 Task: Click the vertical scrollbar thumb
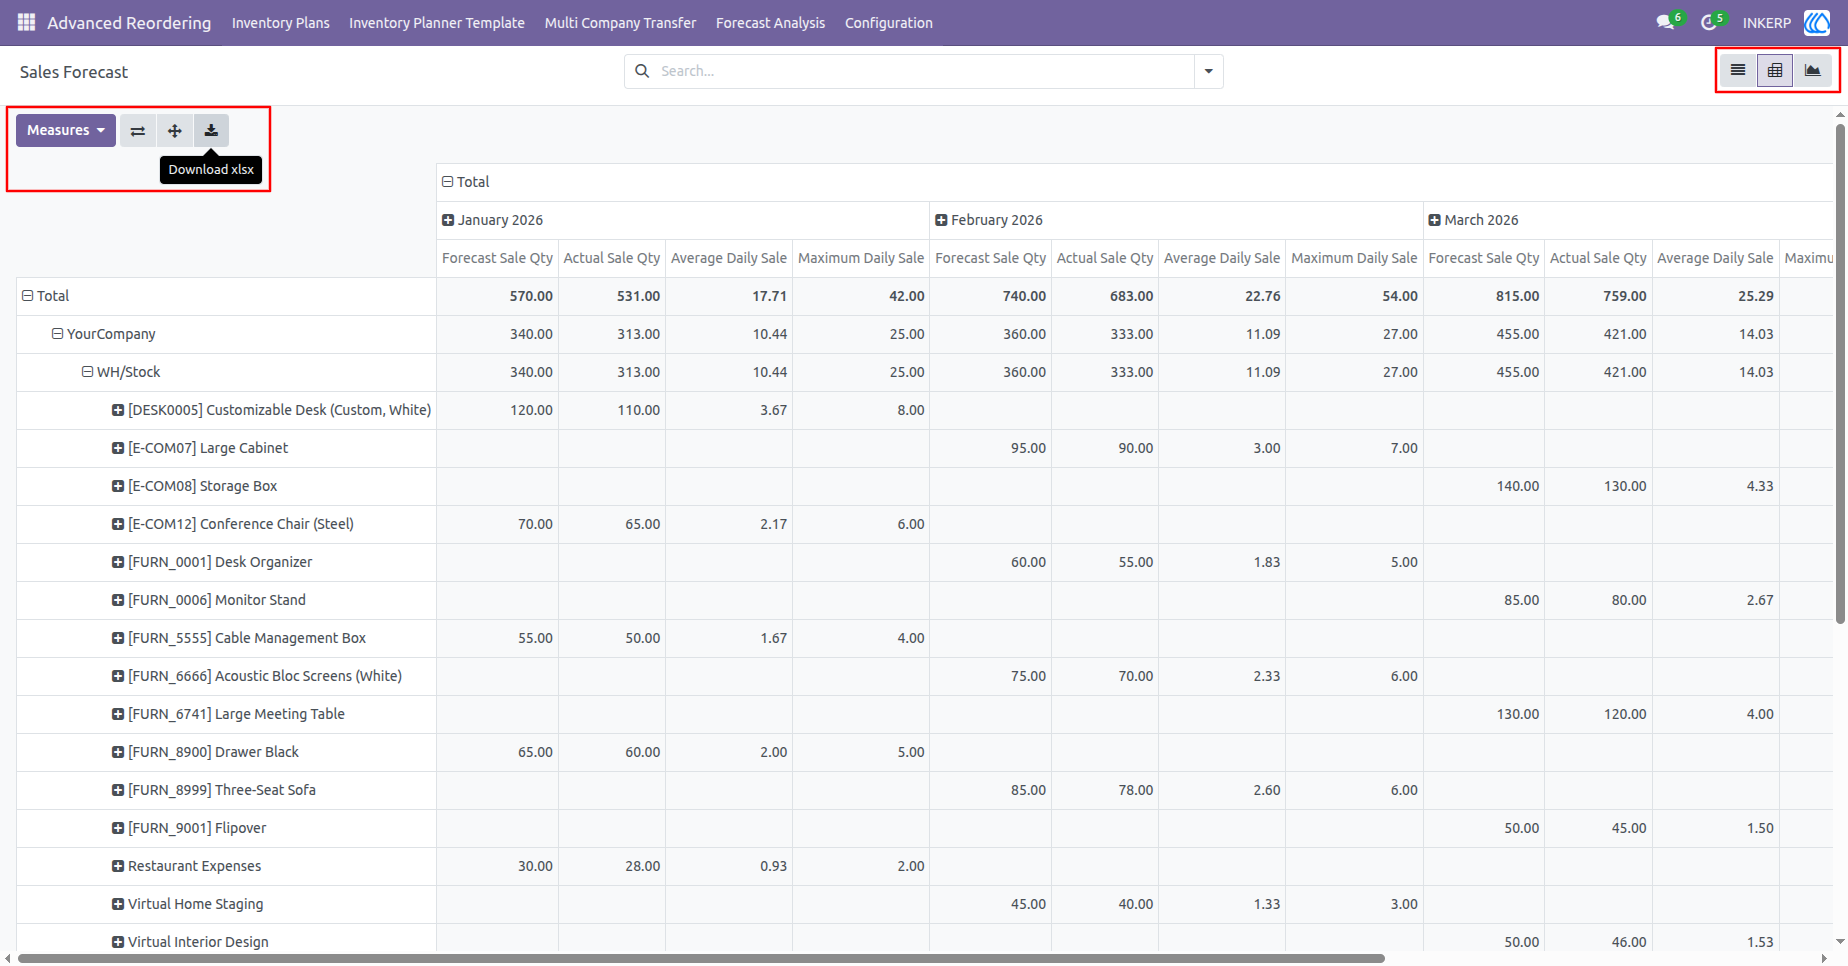[x=1840, y=374]
